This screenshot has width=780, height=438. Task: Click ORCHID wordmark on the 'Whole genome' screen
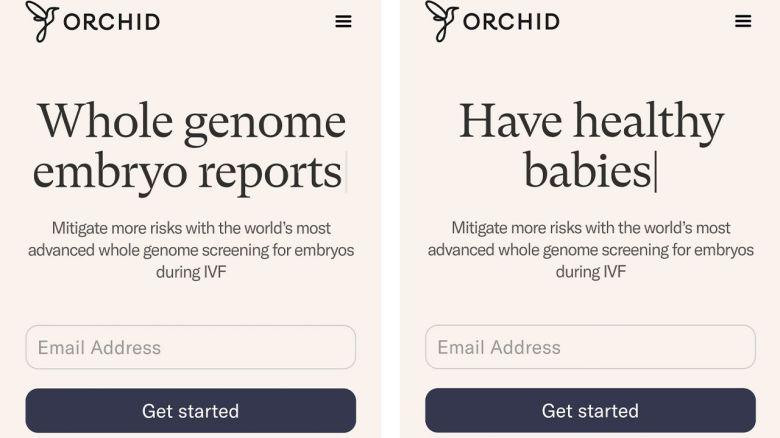[111, 22]
